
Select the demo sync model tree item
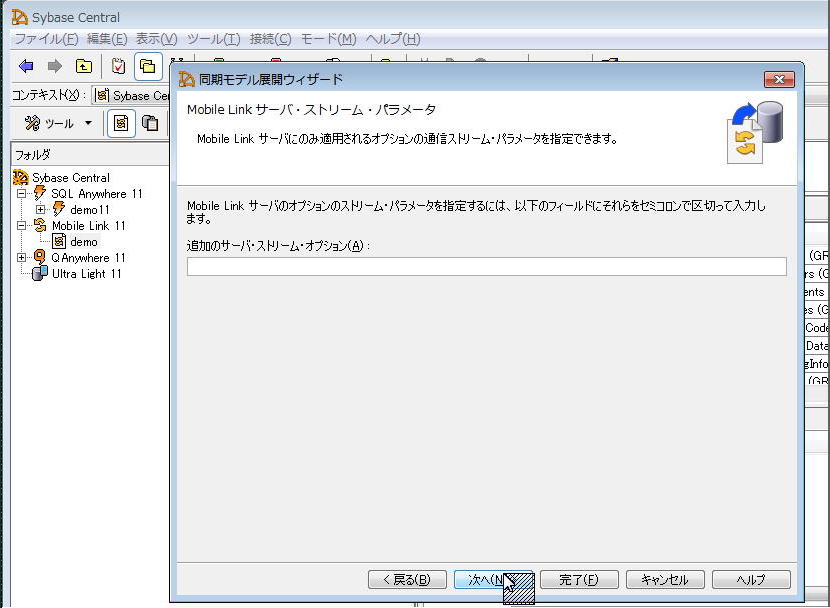[84, 241]
